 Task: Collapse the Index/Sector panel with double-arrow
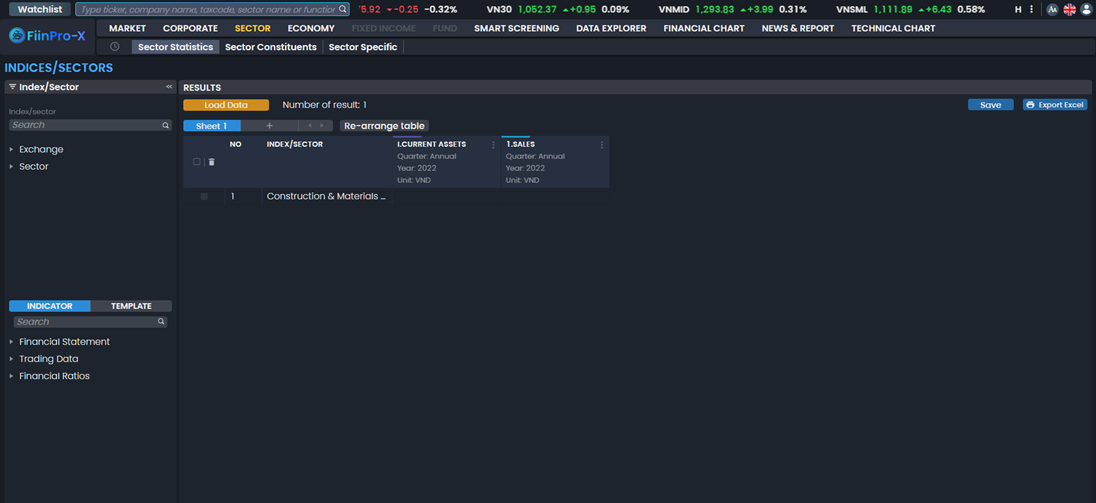[x=169, y=87]
